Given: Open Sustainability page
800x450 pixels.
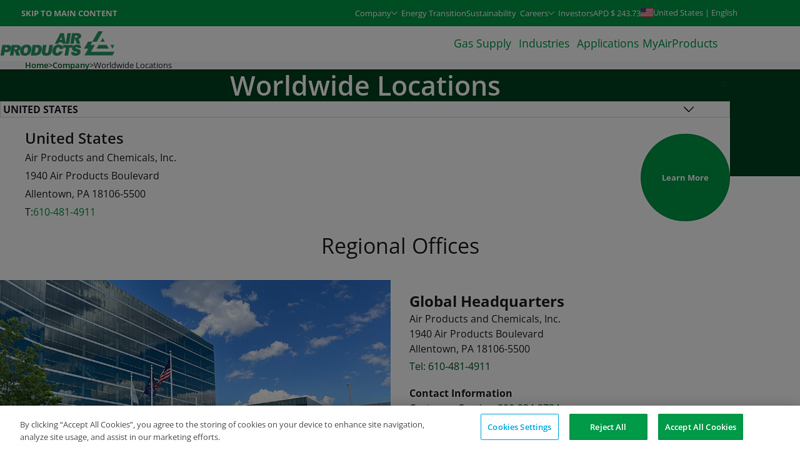Looking at the screenshot, I should pyautogui.click(x=491, y=13).
